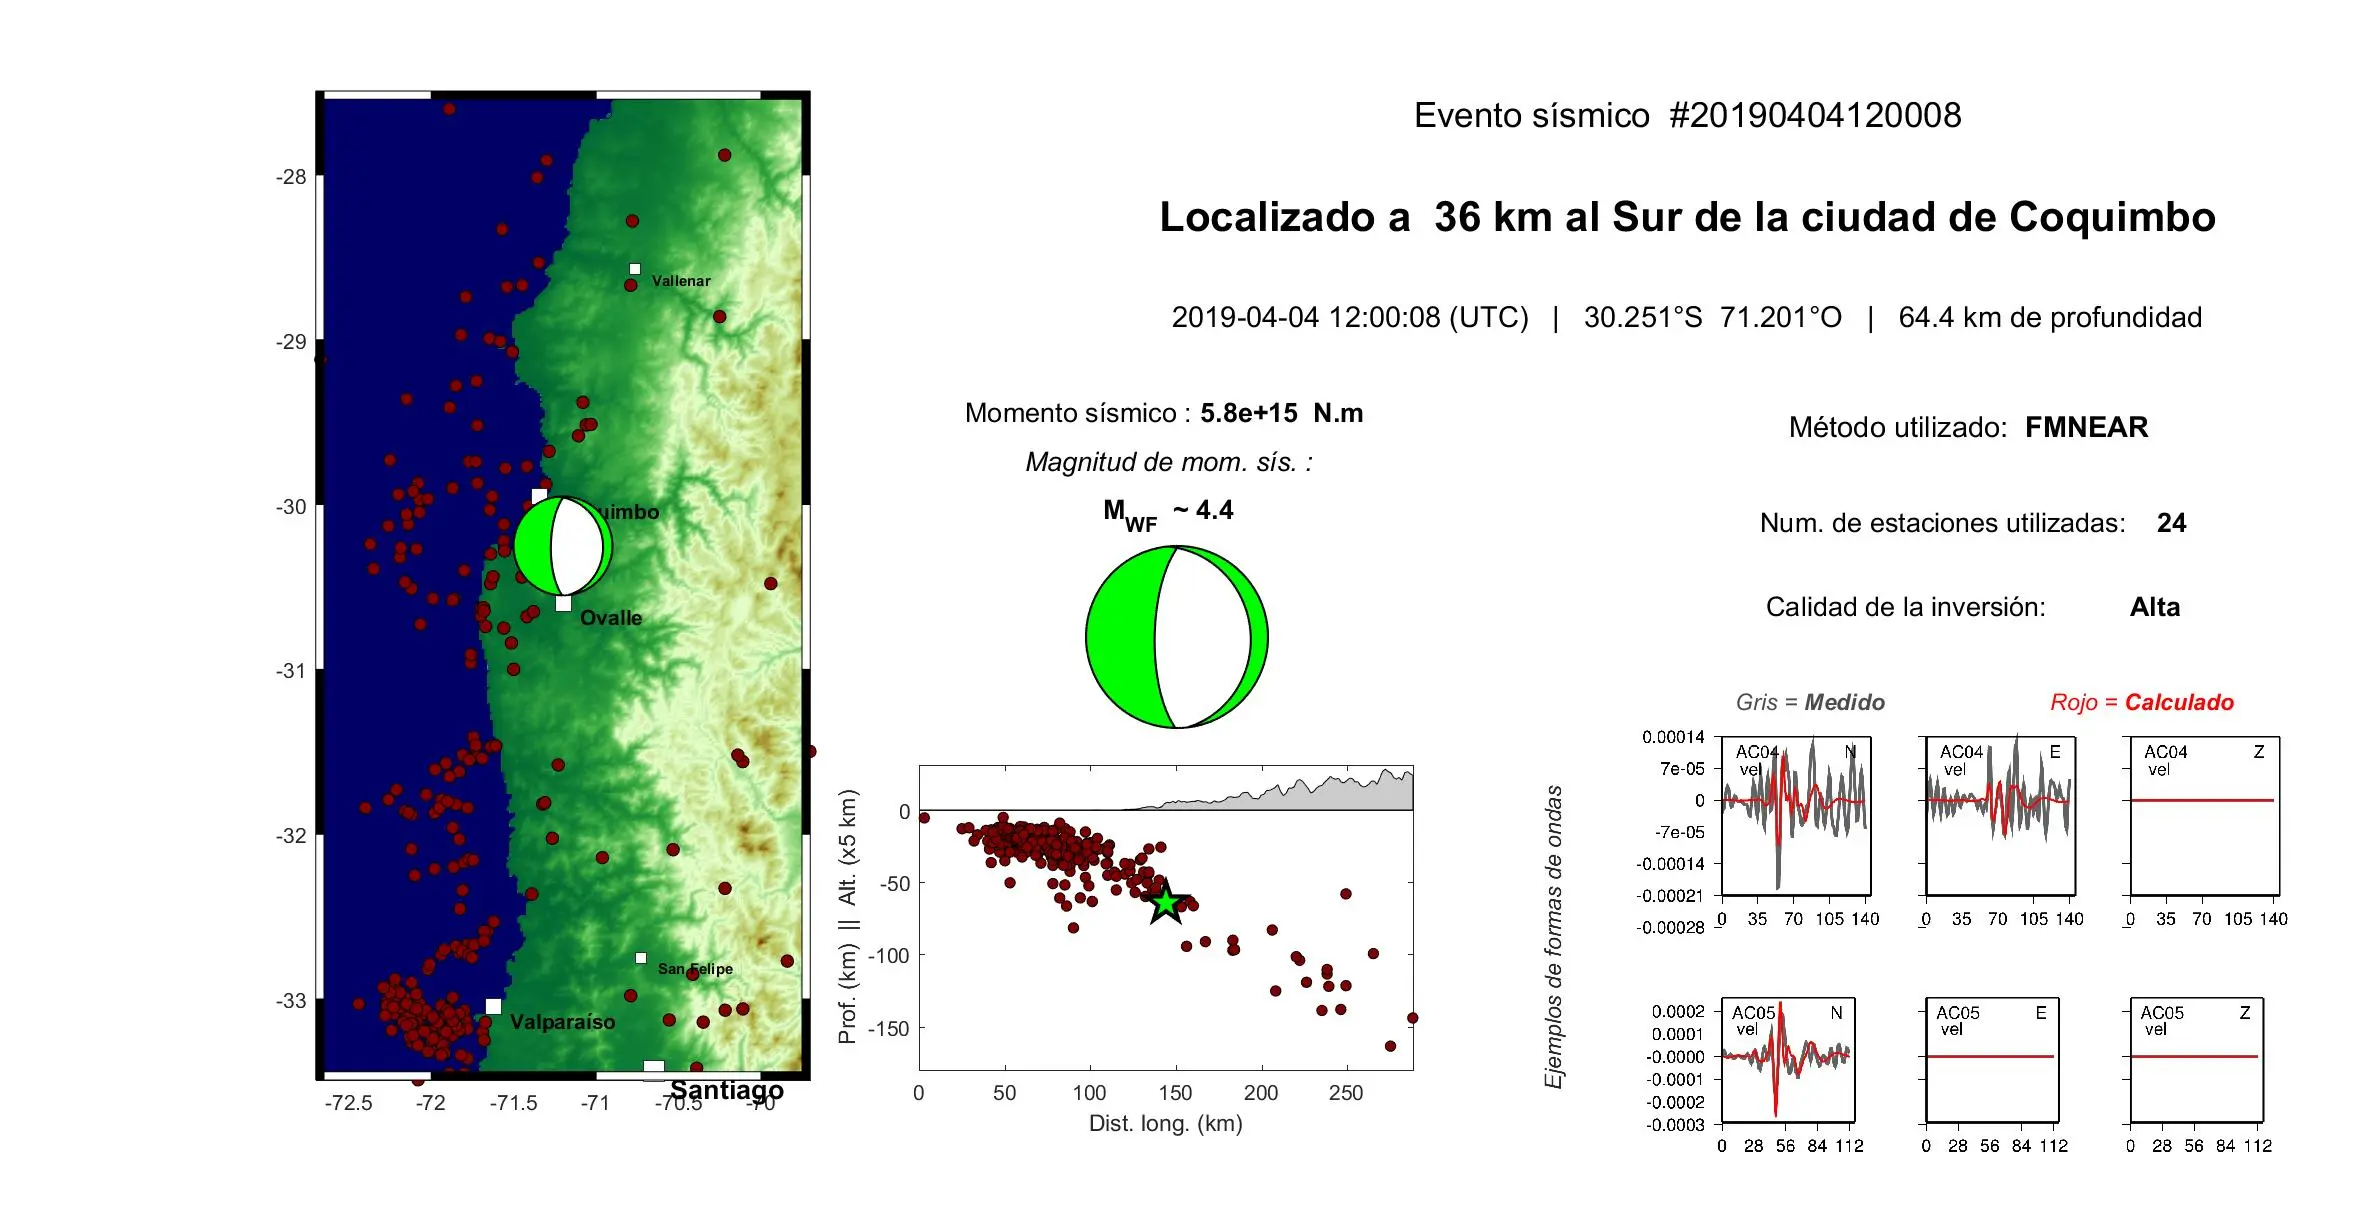
Task: Click the timestamp '2019-04-04 12:00:08 (UTC)'
Action: click(x=1350, y=318)
